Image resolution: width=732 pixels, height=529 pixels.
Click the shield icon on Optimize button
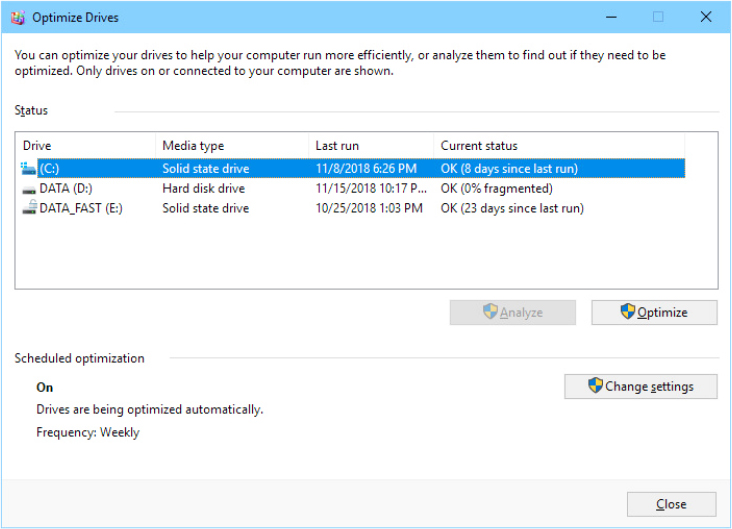coord(627,312)
